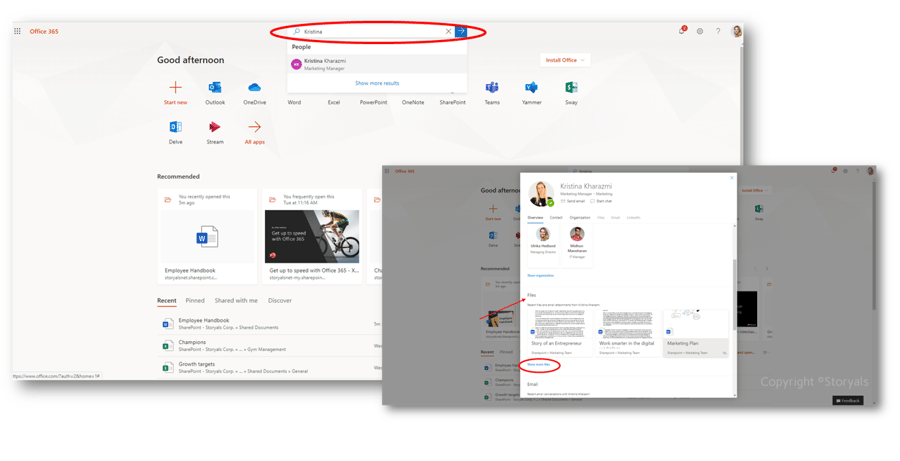Click Show organization link
900x461 pixels.
click(541, 276)
